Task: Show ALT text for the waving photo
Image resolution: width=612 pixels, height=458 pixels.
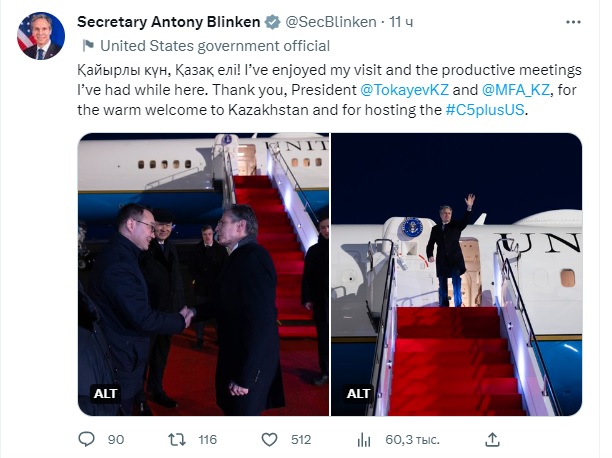Action: [x=359, y=393]
